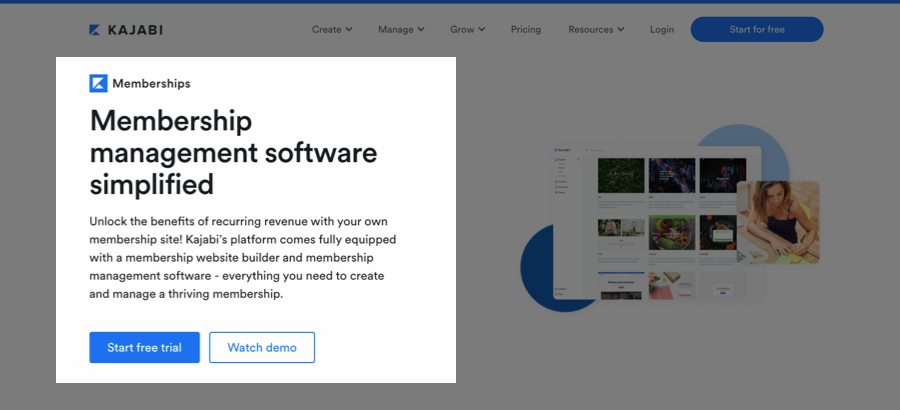Click the heading Membership management software simplified

[x=233, y=153]
